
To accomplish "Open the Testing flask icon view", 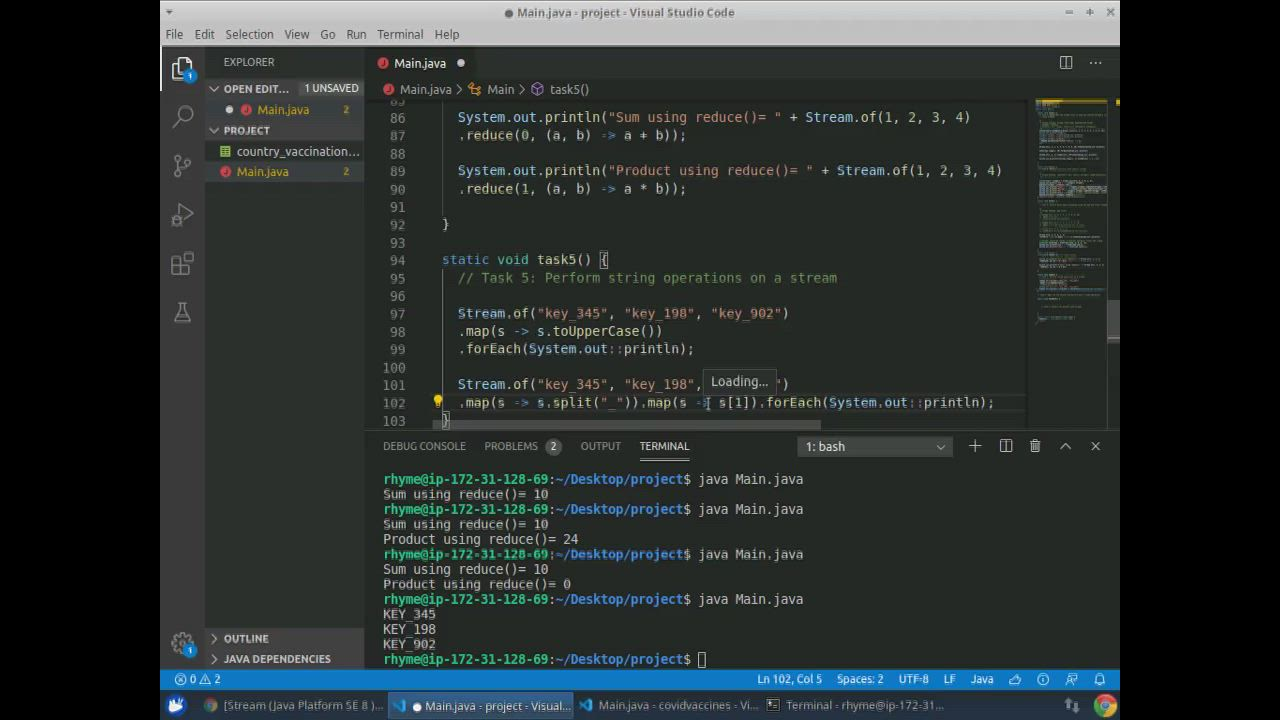I will 182,313.
